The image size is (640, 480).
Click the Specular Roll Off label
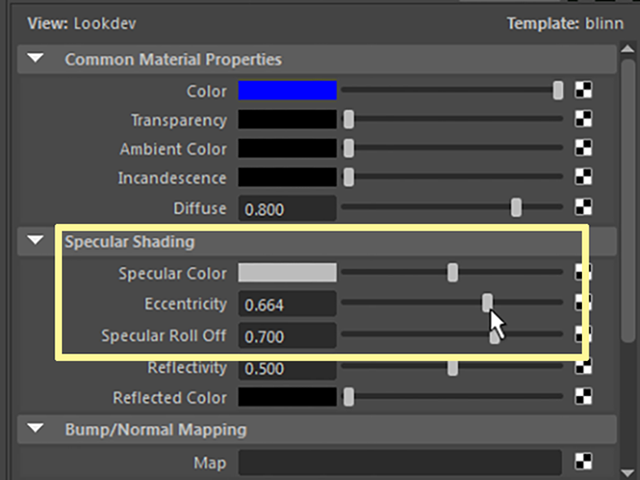(x=164, y=336)
